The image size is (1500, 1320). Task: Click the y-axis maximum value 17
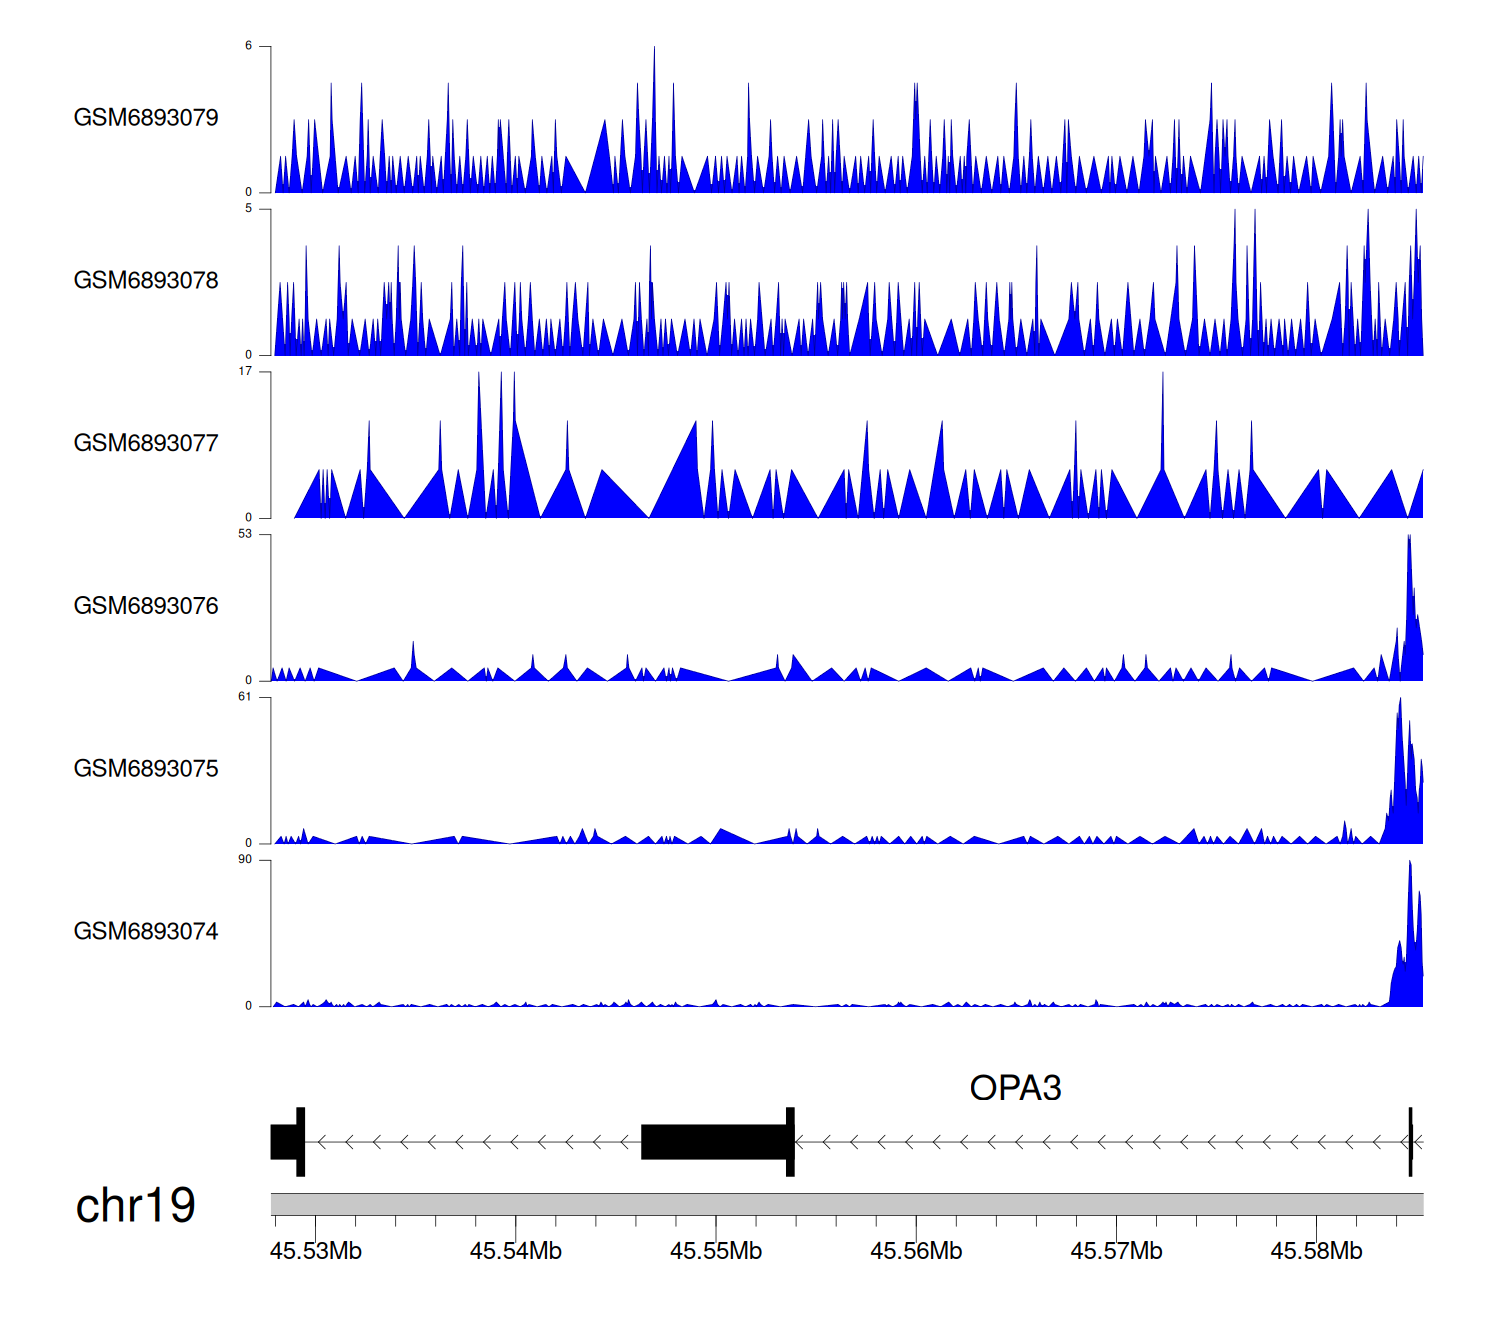pyautogui.click(x=245, y=372)
